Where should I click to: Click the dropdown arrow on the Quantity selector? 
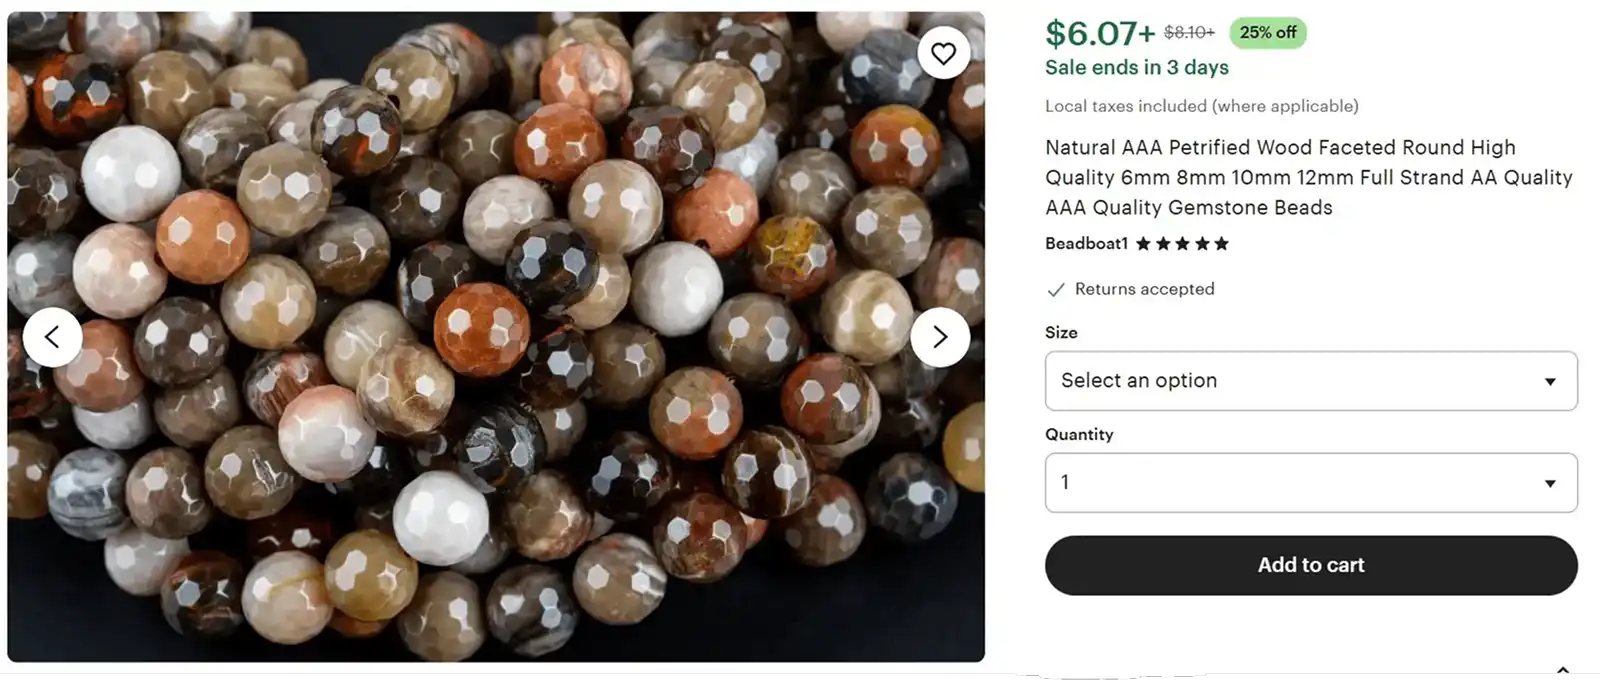[x=1551, y=482]
